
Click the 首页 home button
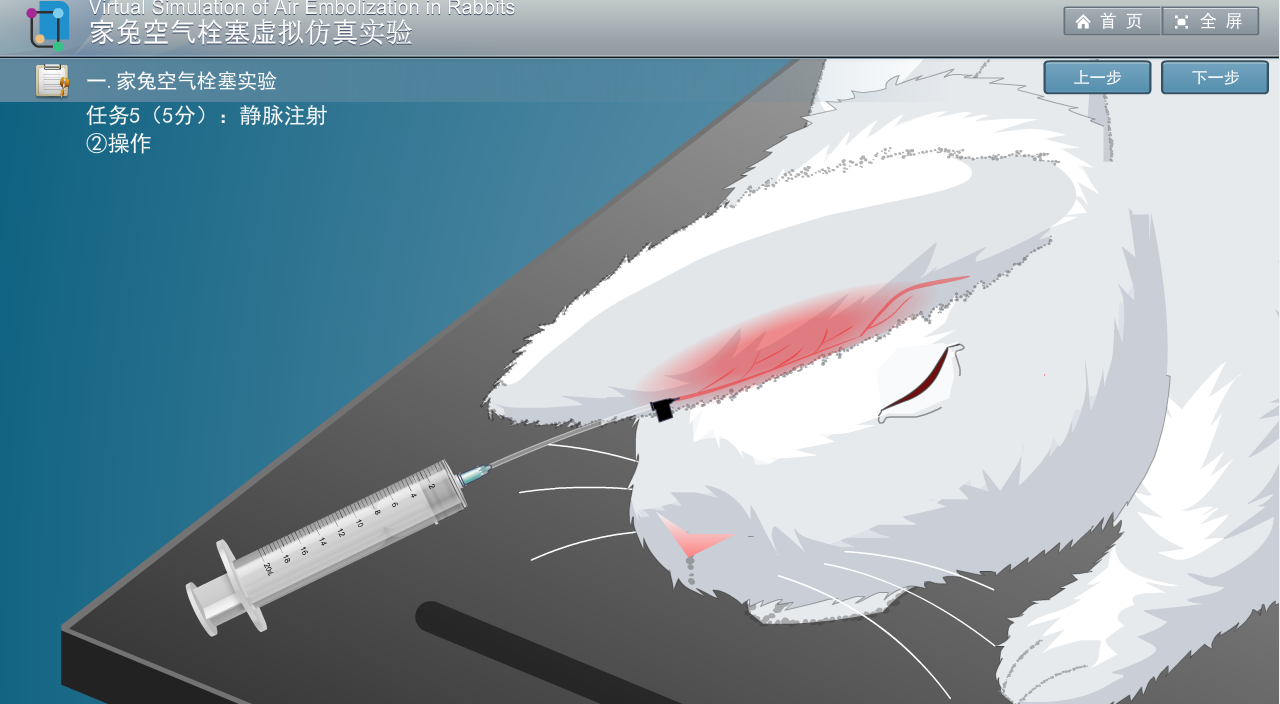point(1111,21)
